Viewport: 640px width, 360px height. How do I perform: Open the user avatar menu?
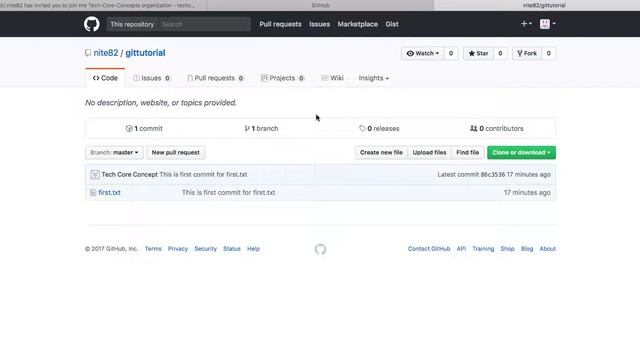click(547, 24)
